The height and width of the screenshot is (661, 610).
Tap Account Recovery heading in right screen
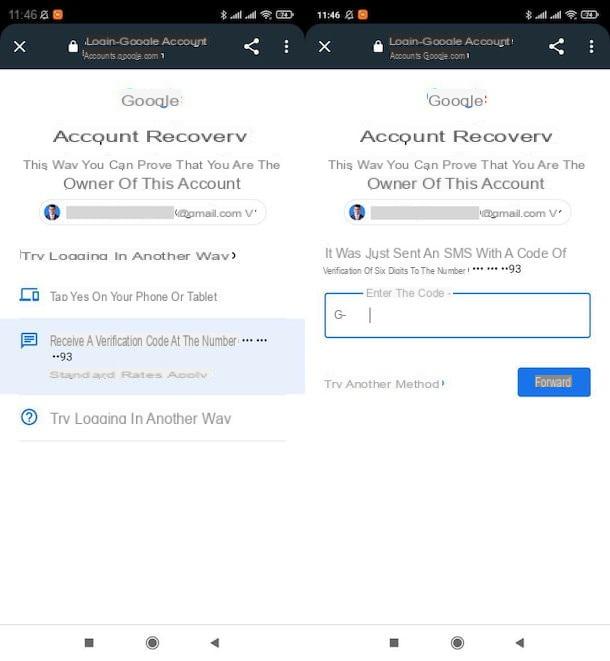pos(456,136)
